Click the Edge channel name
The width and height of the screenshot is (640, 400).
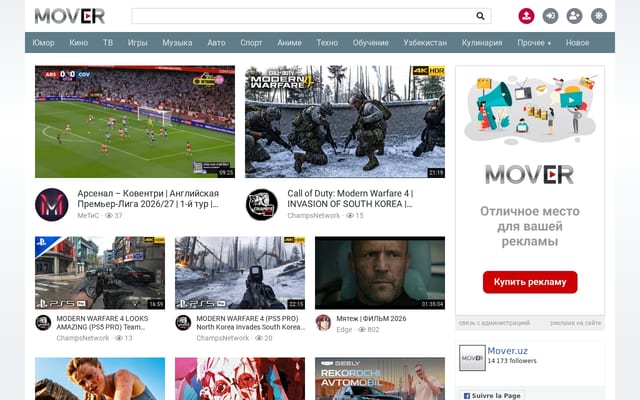344,329
